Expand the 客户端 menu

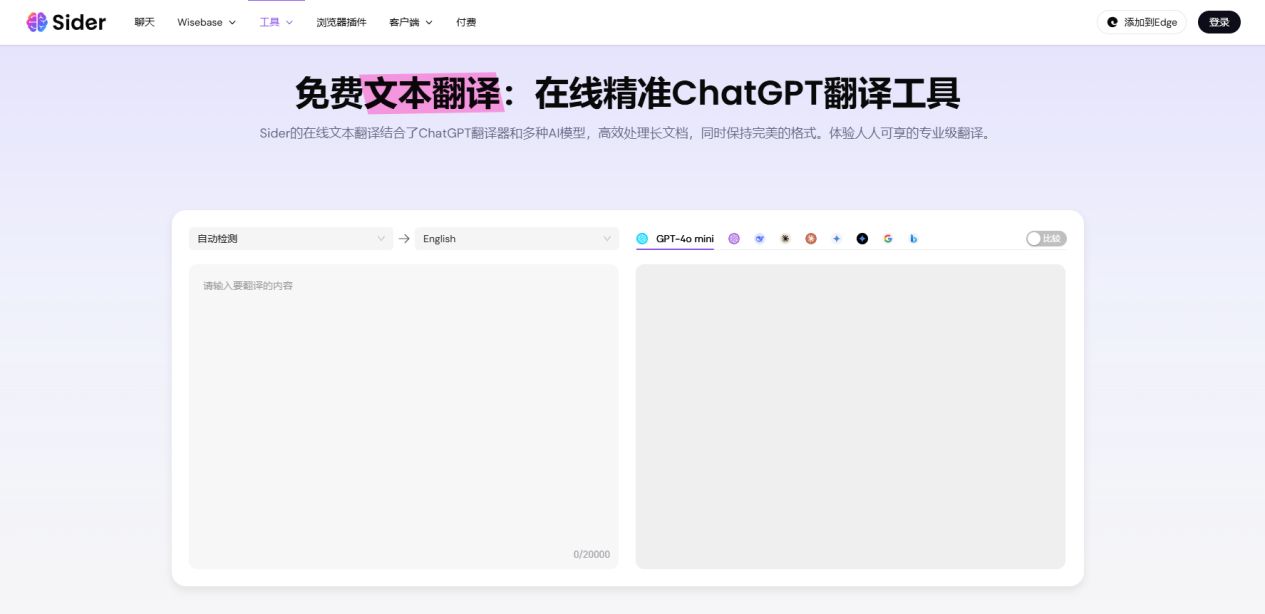click(x=411, y=22)
